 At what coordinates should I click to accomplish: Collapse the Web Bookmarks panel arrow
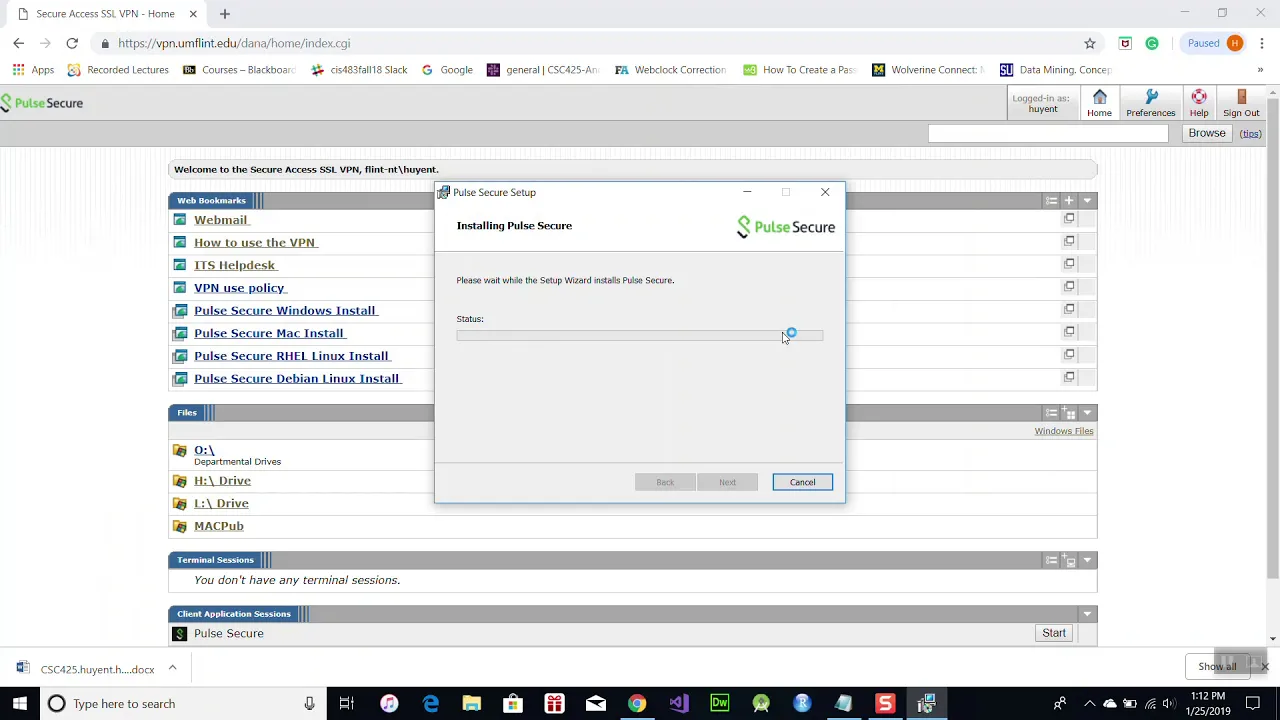(1087, 201)
